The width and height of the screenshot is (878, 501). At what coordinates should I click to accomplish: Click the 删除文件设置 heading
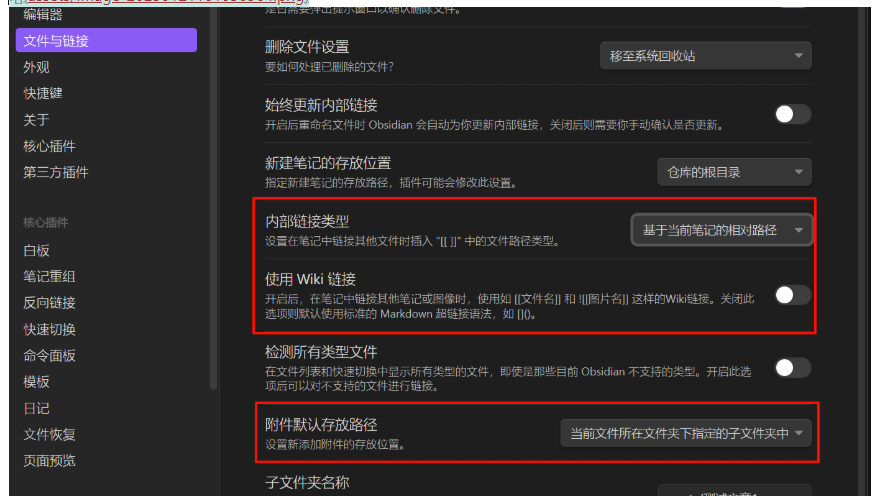tap(307, 47)
